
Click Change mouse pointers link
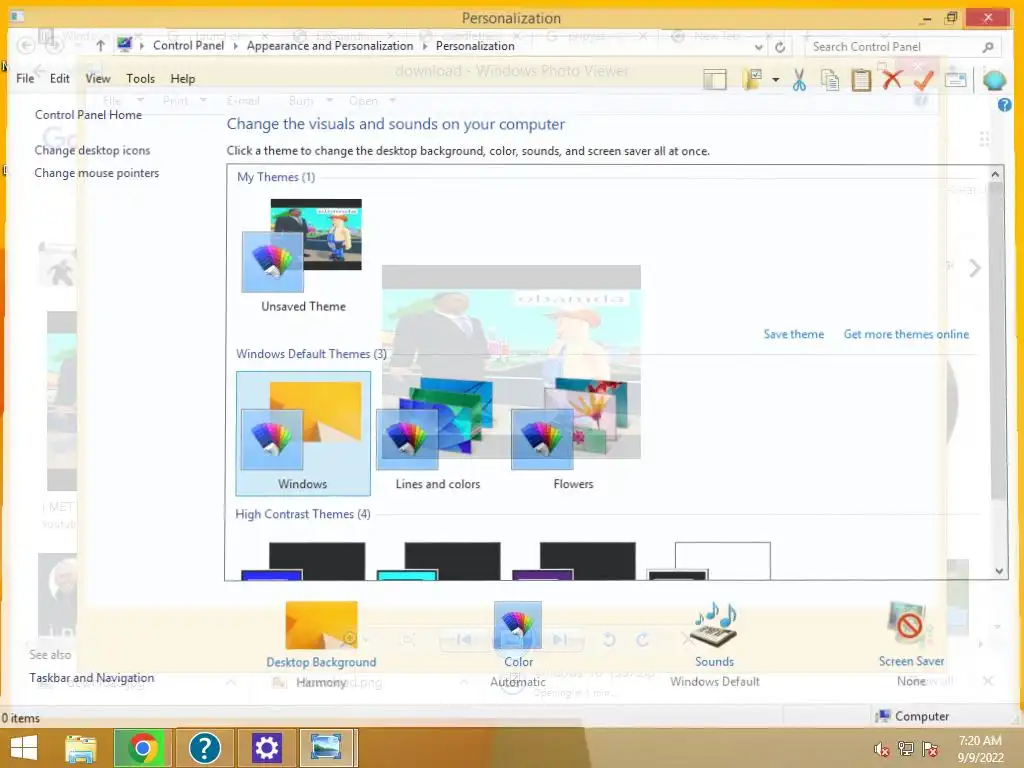click(x=97, y=173)
